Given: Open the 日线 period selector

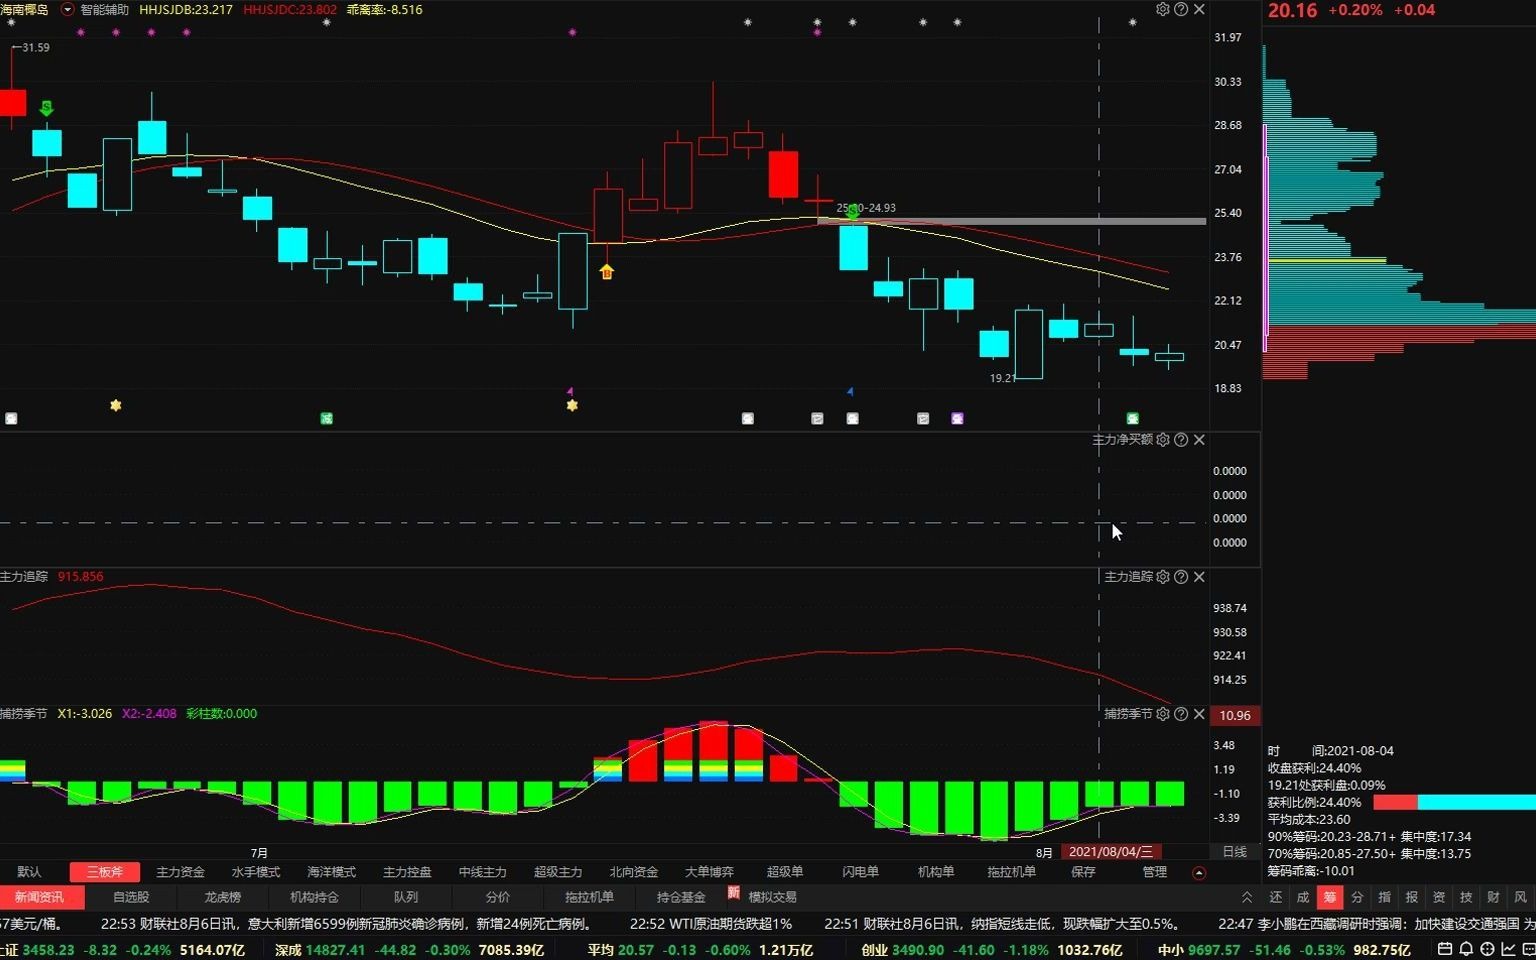Looking at the screenshot, I should point(1235,852).
